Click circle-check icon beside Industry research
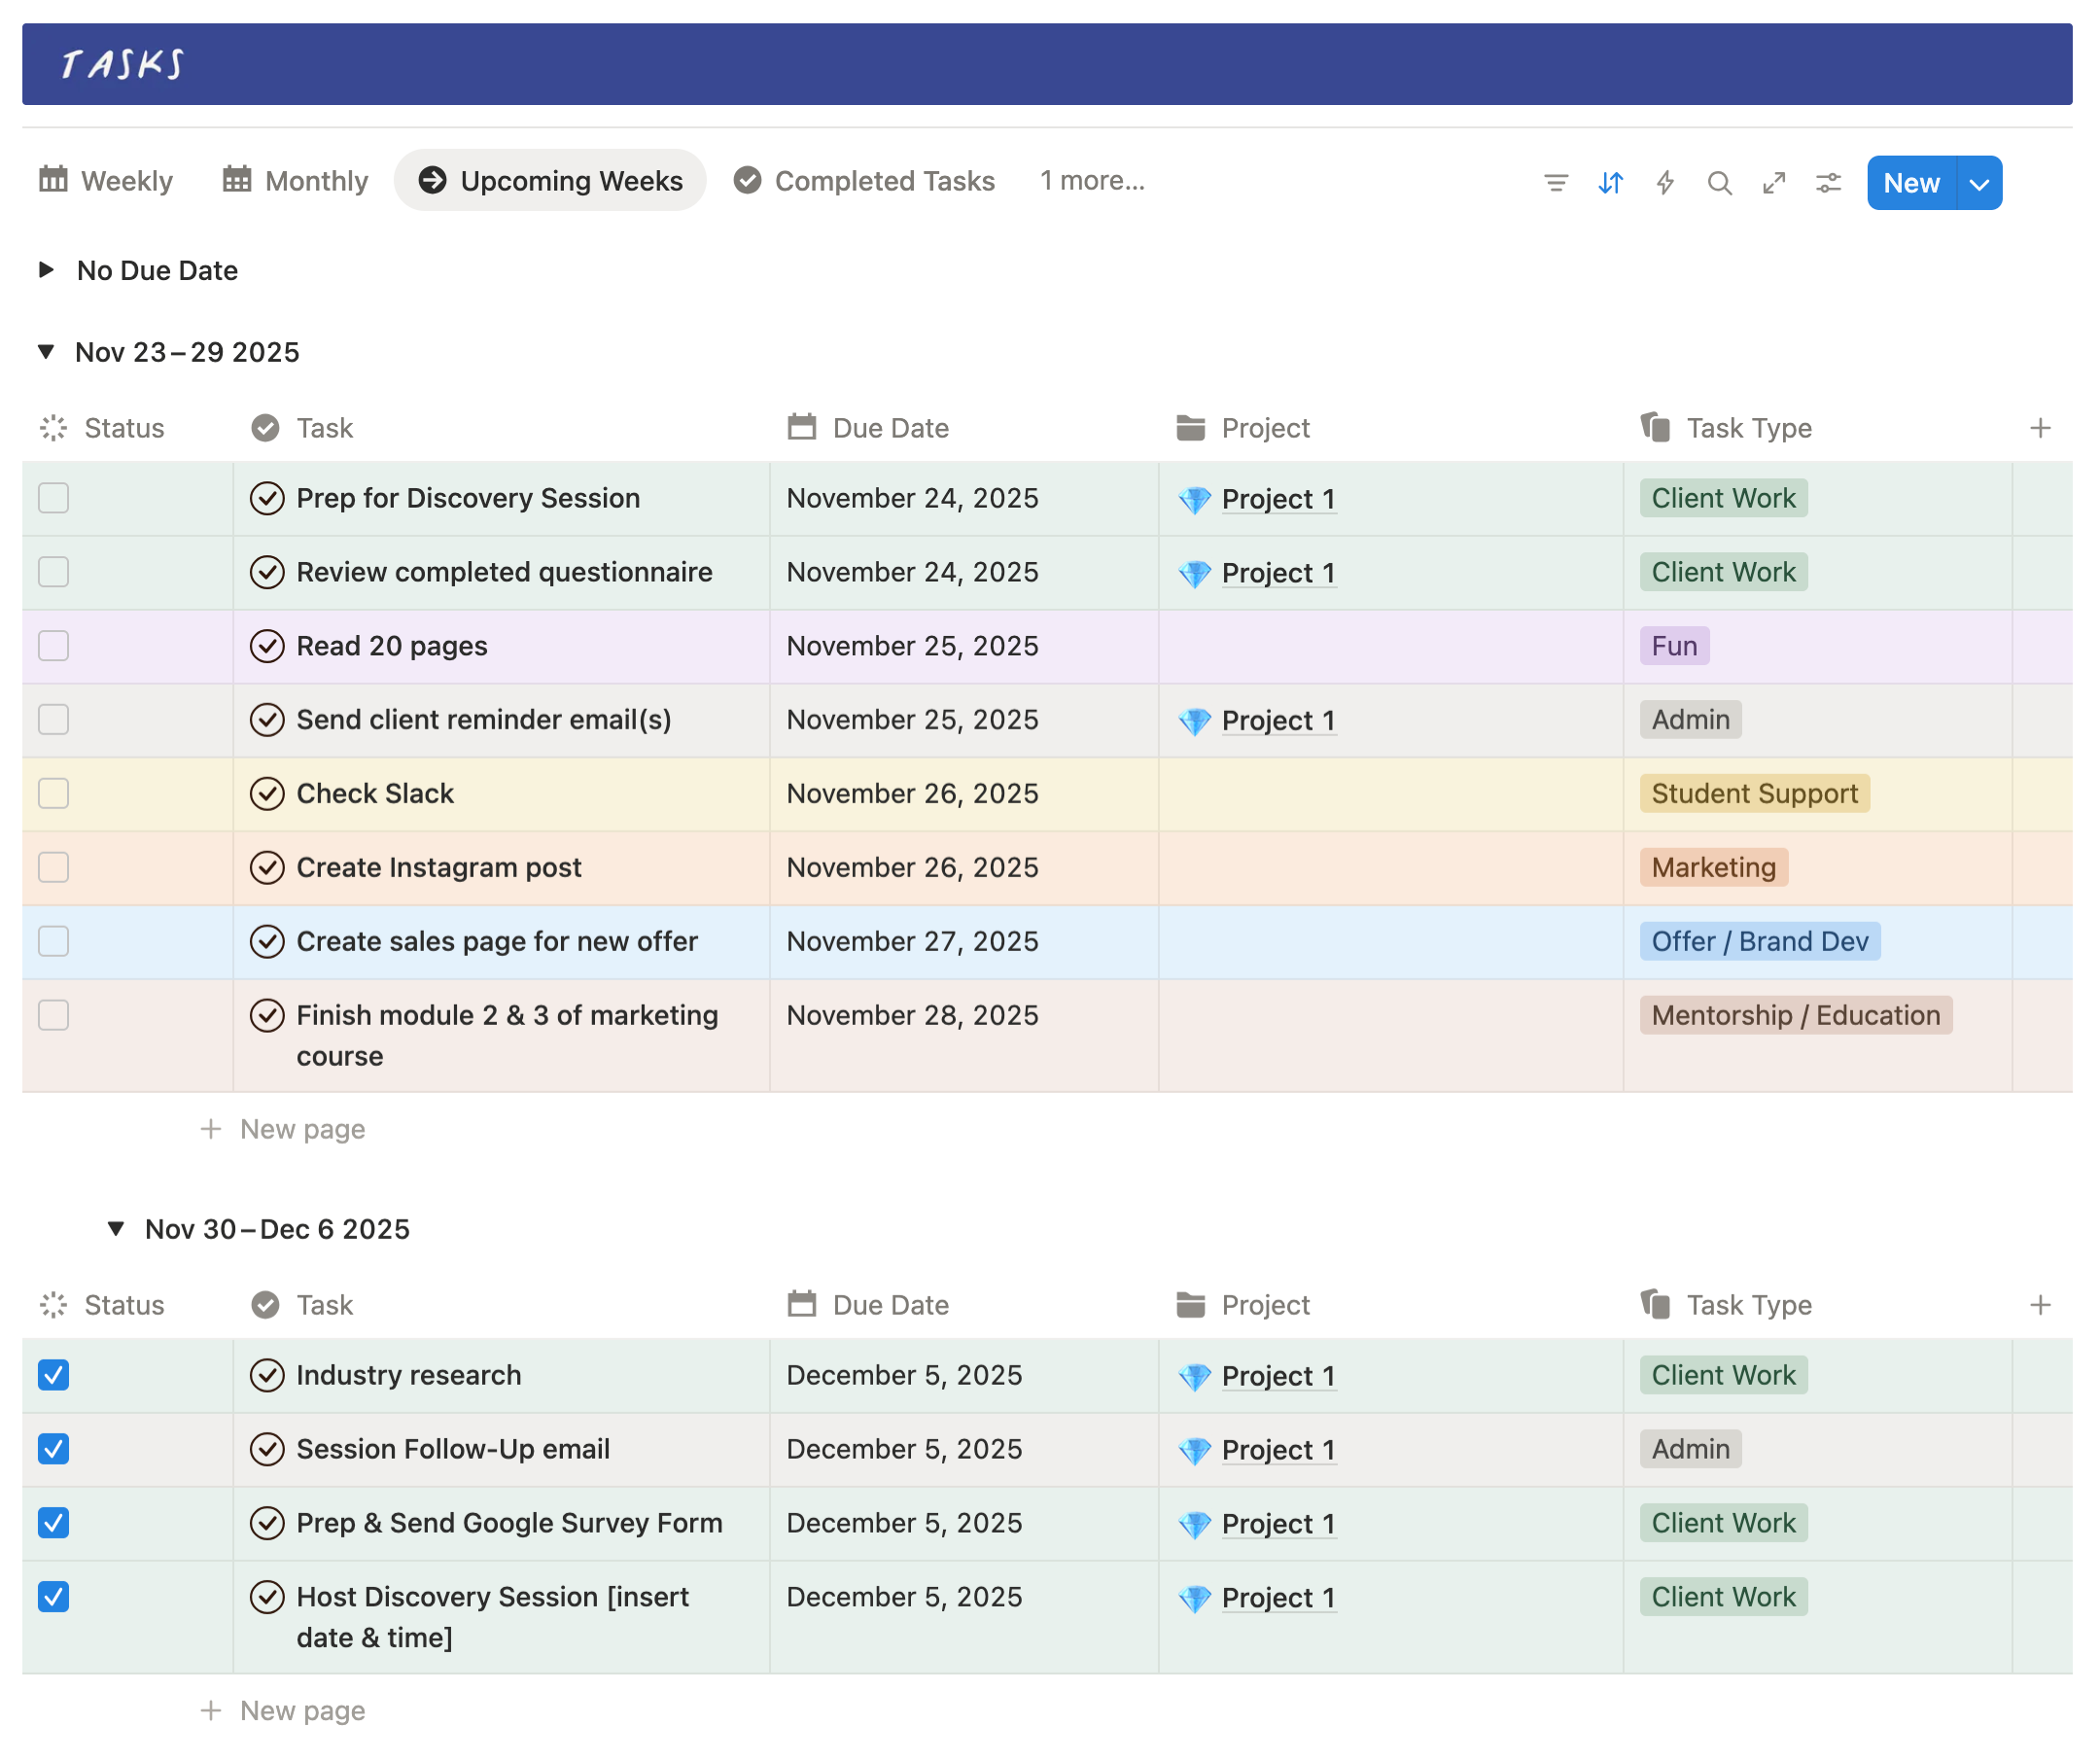2100x1762 pixels. pyautogui.click(x=267, y=1376)
